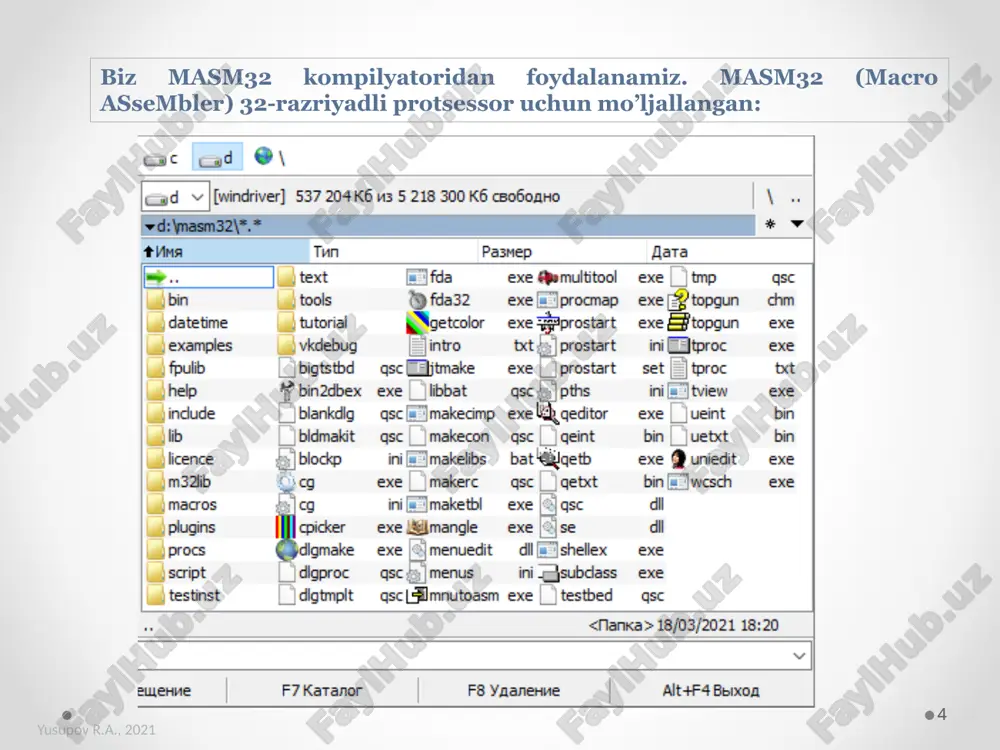Select the intro txt file
1000x750 pixels.
click(471, 346)
